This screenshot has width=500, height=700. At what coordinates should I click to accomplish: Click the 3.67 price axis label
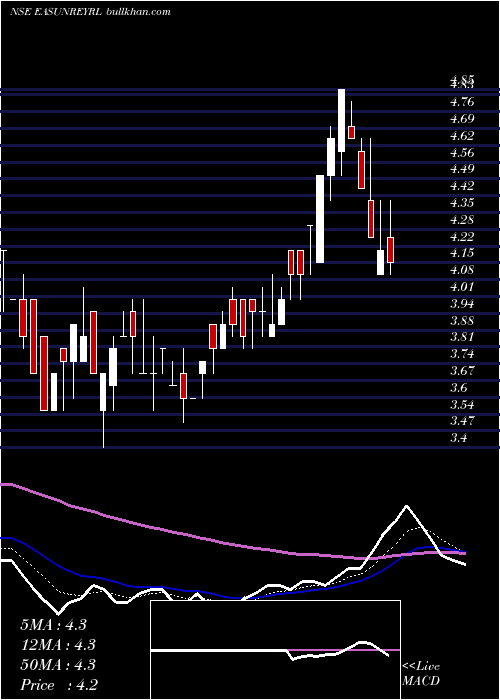(x=462, y=371)
